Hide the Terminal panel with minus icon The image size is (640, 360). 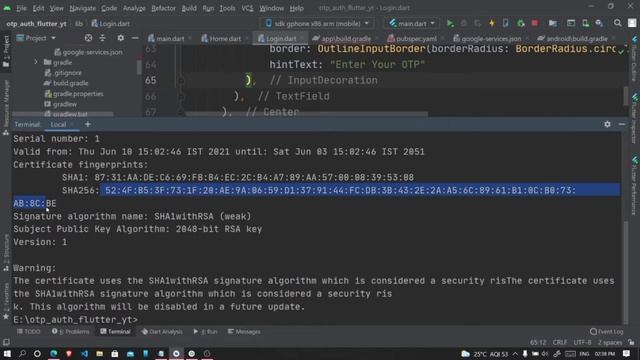(622, 124)
